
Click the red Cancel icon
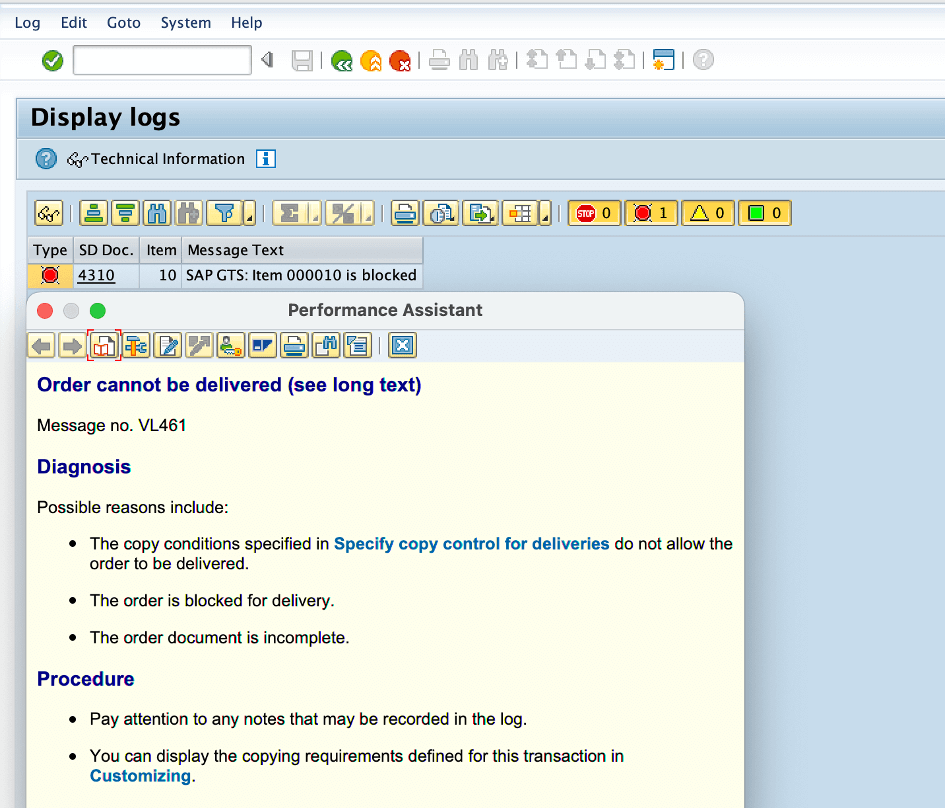(x=400, y=60)
